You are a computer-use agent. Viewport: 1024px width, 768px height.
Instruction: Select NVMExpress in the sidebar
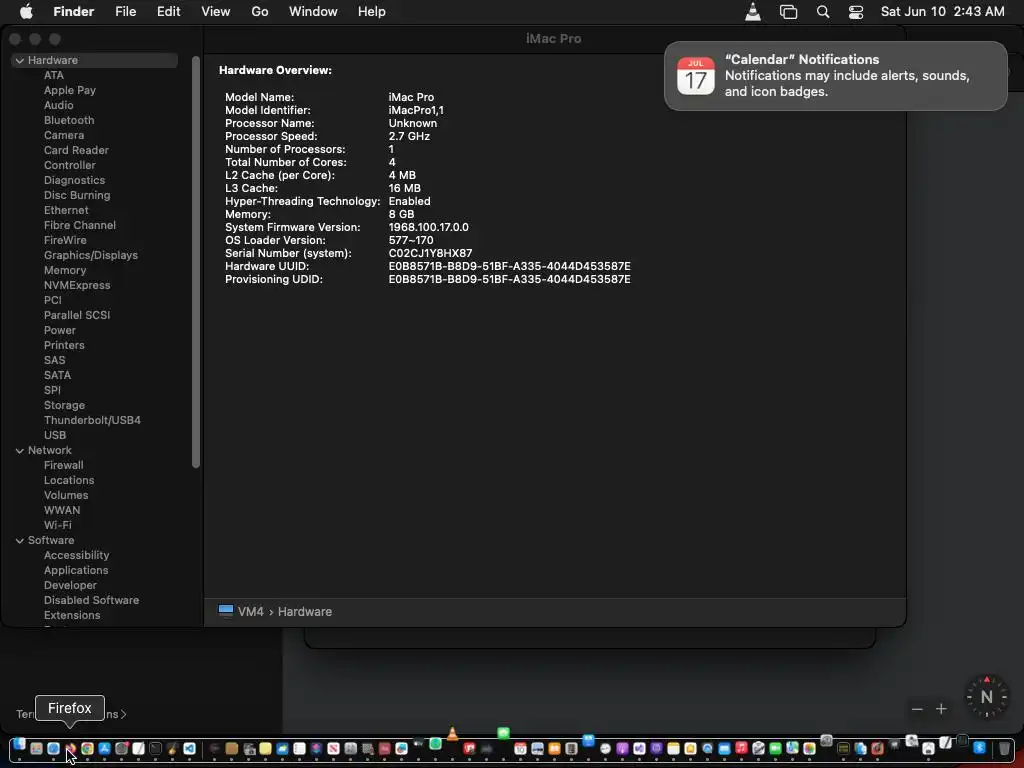77,285
